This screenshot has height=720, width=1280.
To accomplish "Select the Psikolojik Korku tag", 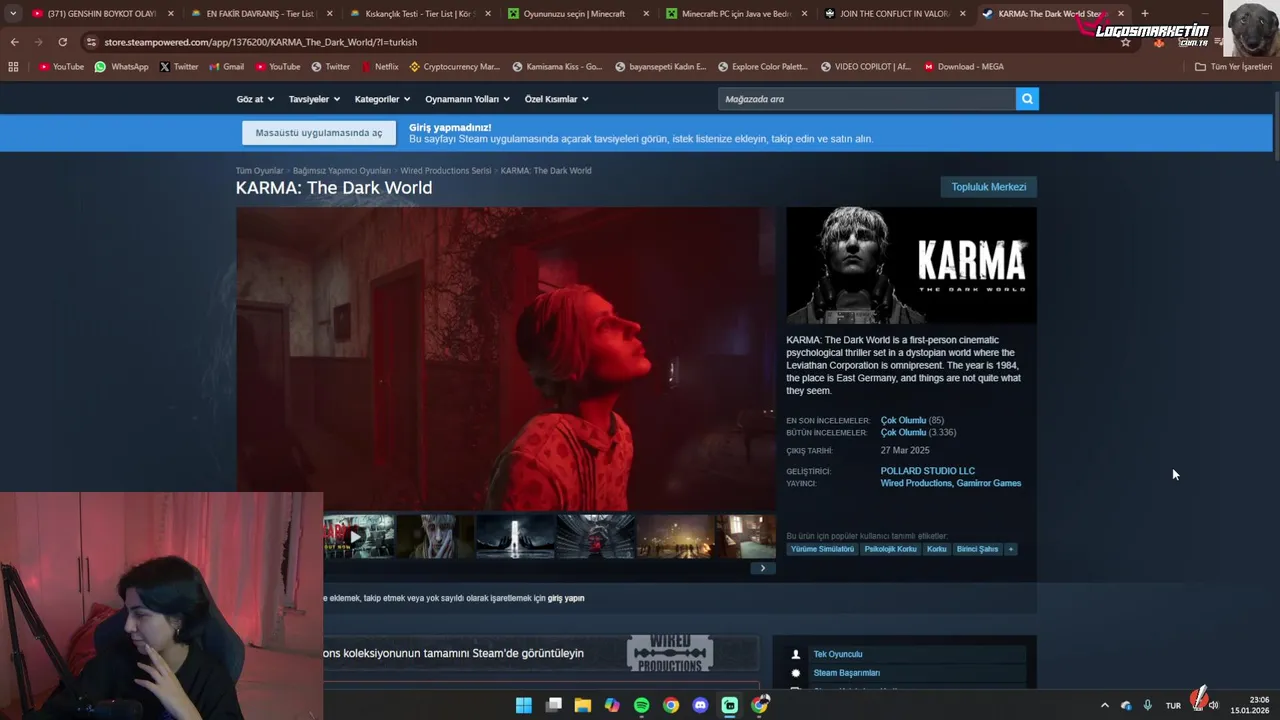I will 890,549.
